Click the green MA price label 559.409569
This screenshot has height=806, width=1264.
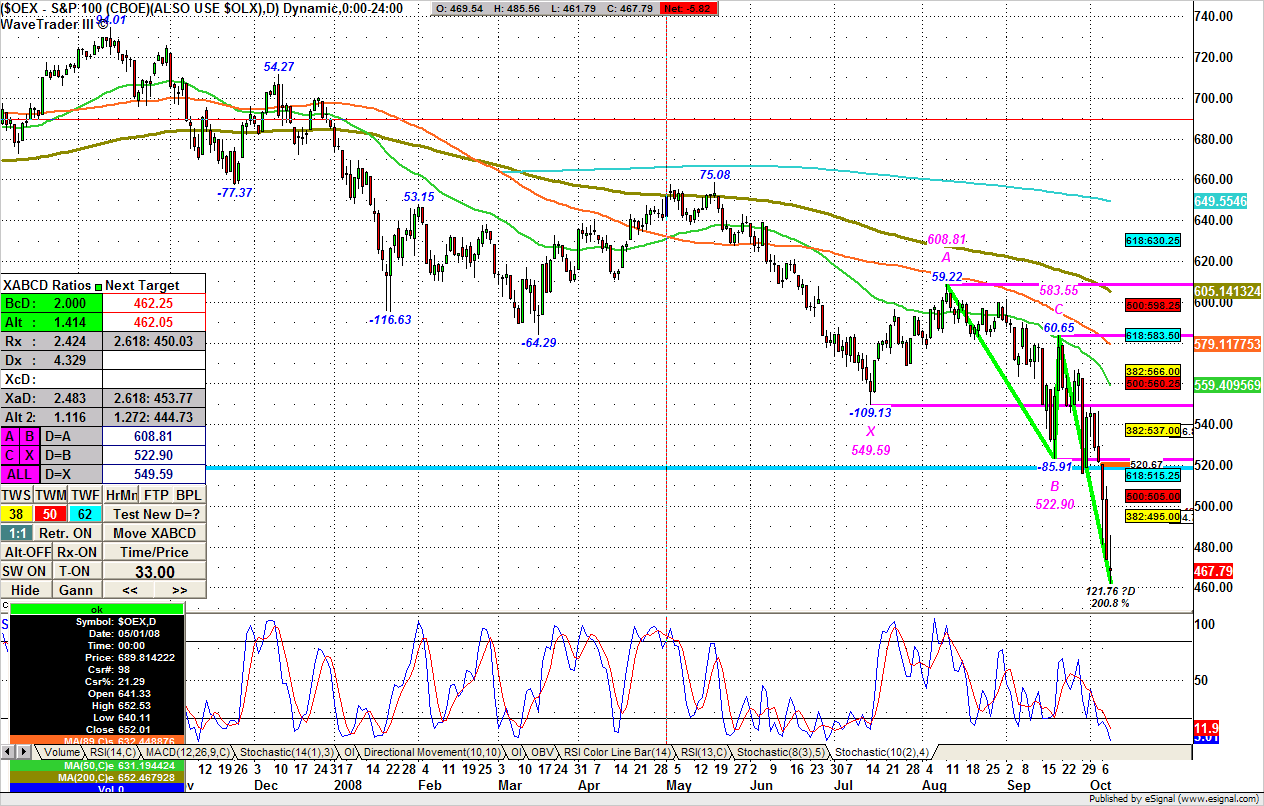(1225, 384)
